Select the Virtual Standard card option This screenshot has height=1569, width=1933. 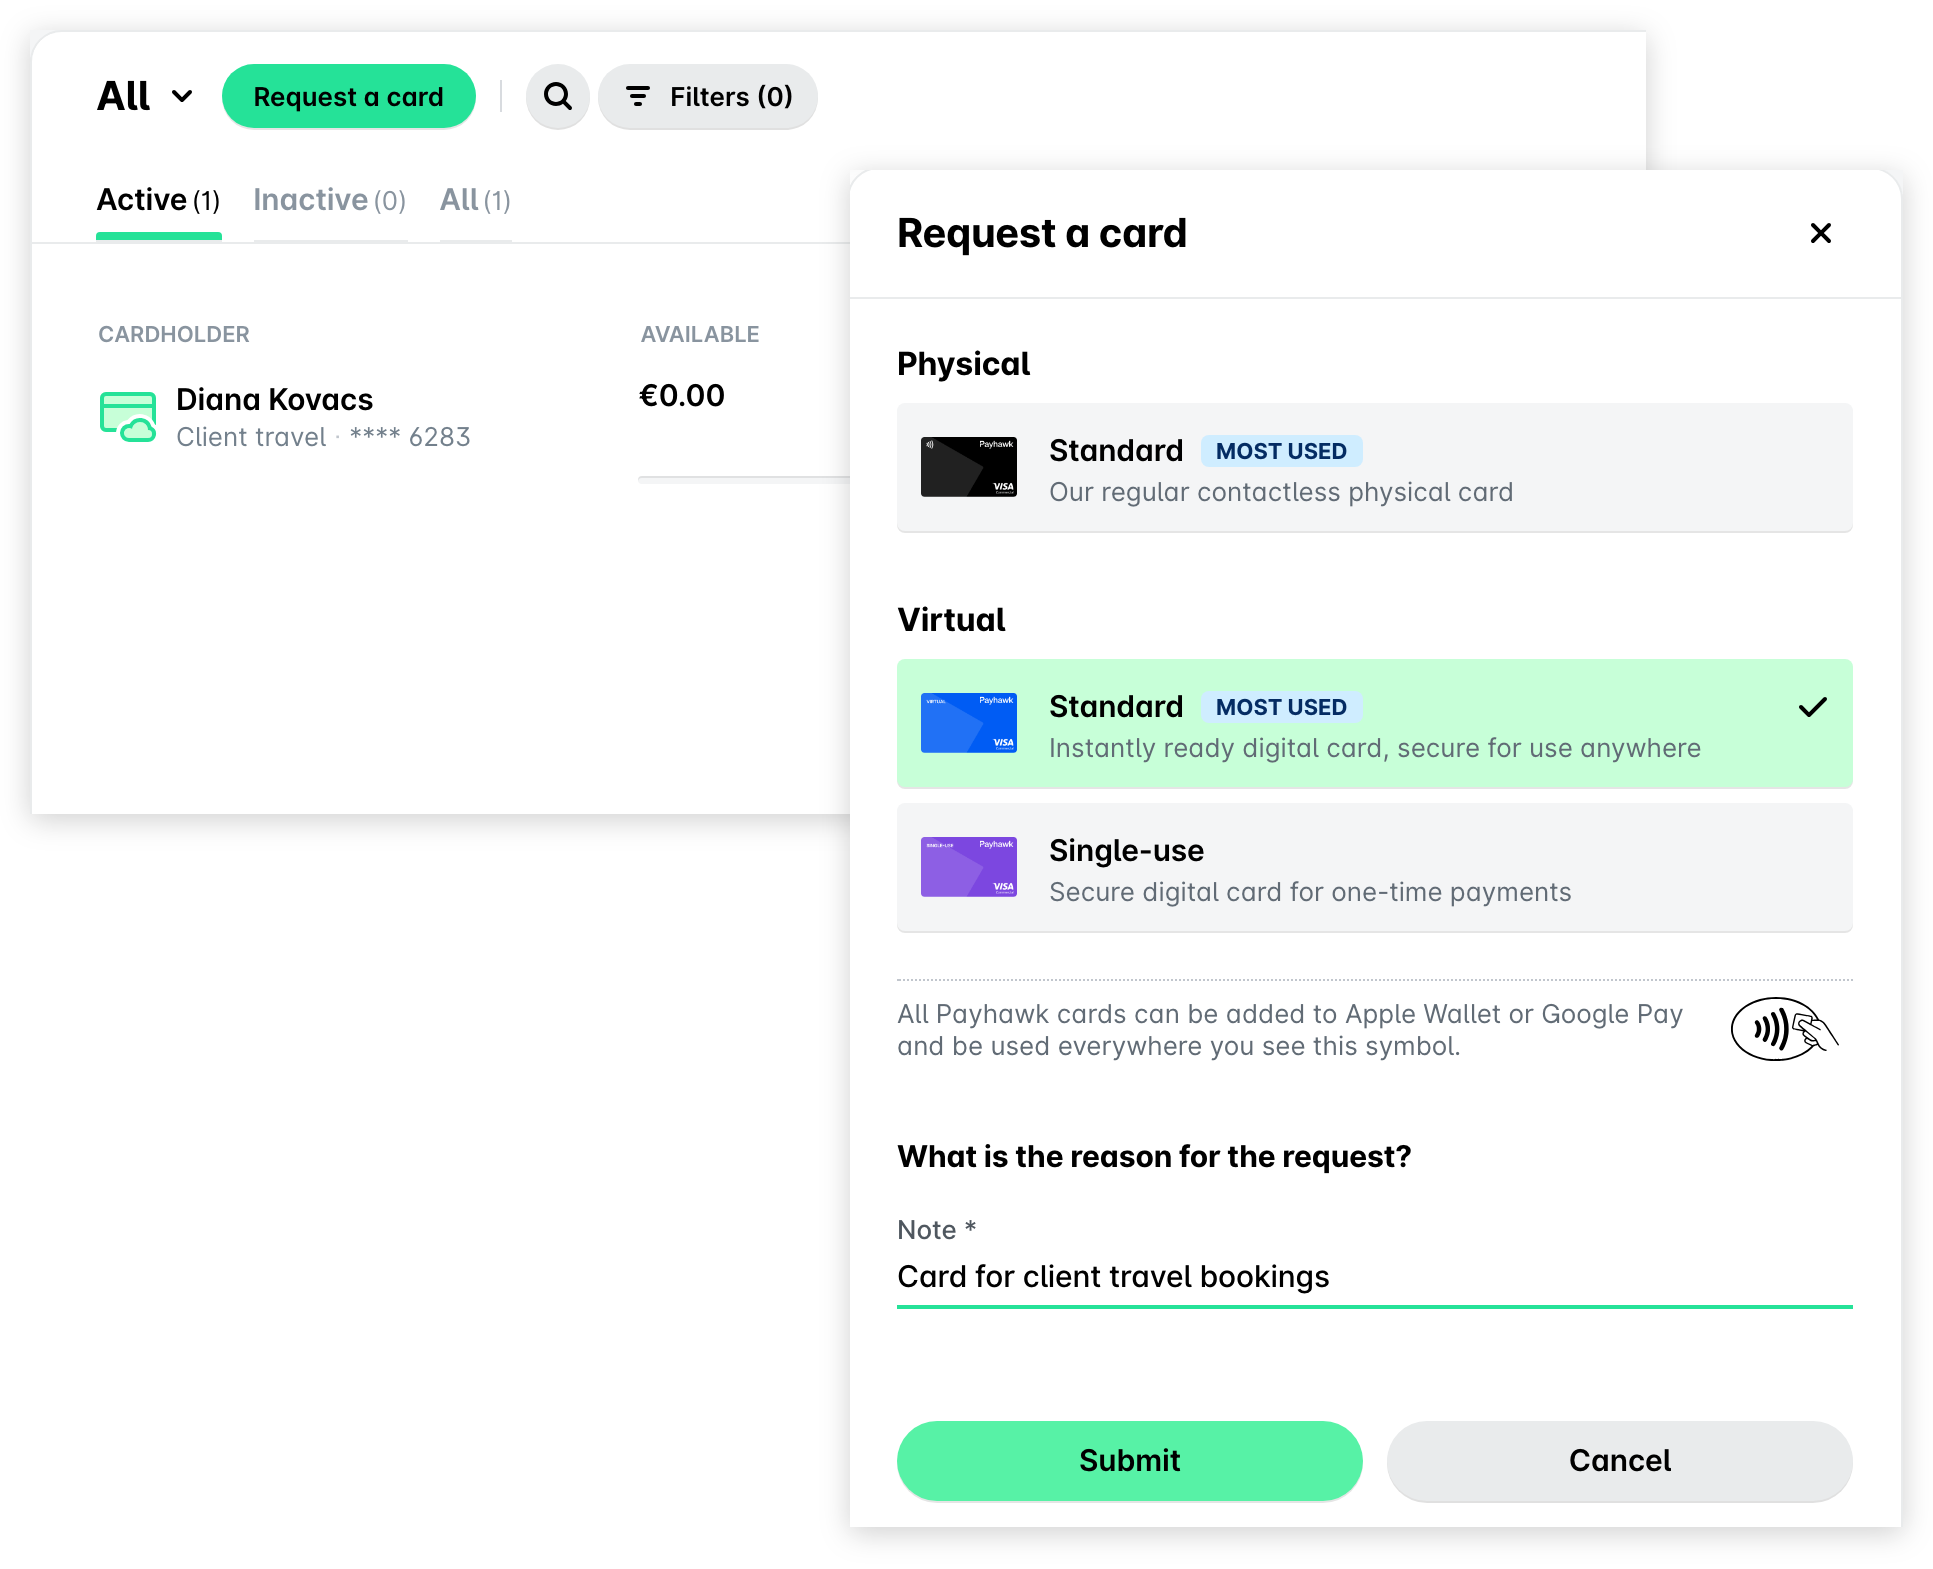click(x=1374, y=723)
